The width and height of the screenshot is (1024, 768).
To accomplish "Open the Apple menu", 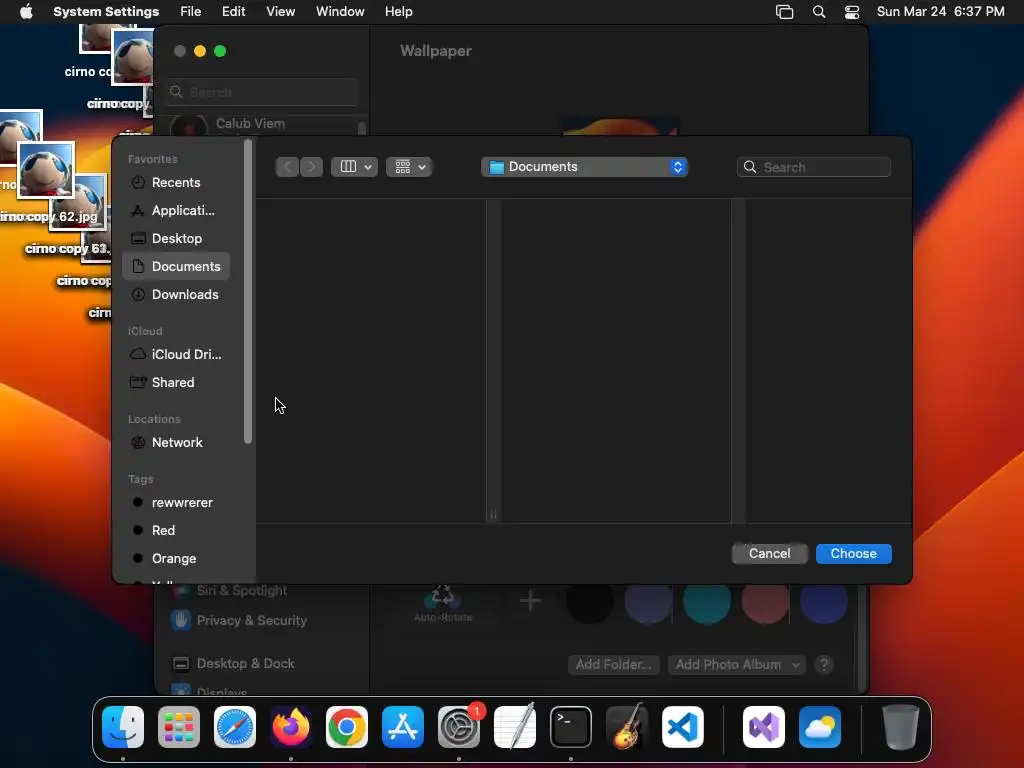I will (26, 12).
